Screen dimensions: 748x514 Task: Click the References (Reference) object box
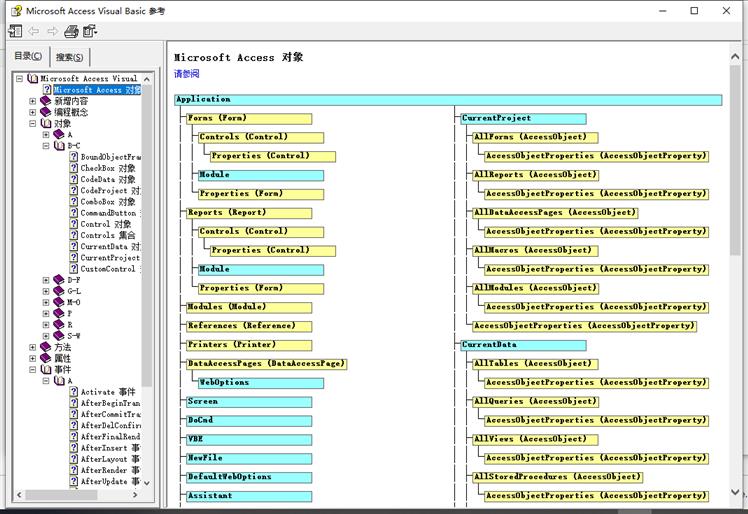[249, 326]
